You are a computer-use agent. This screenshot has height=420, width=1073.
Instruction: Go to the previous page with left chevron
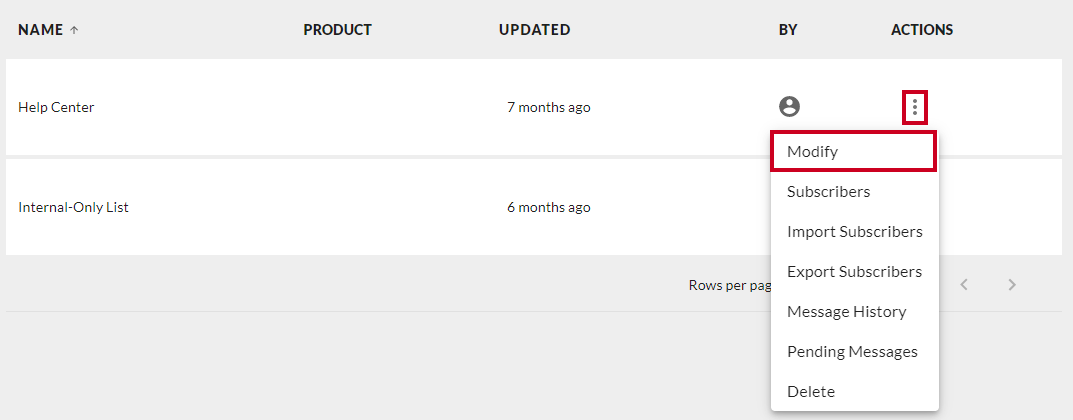(964, 285)
